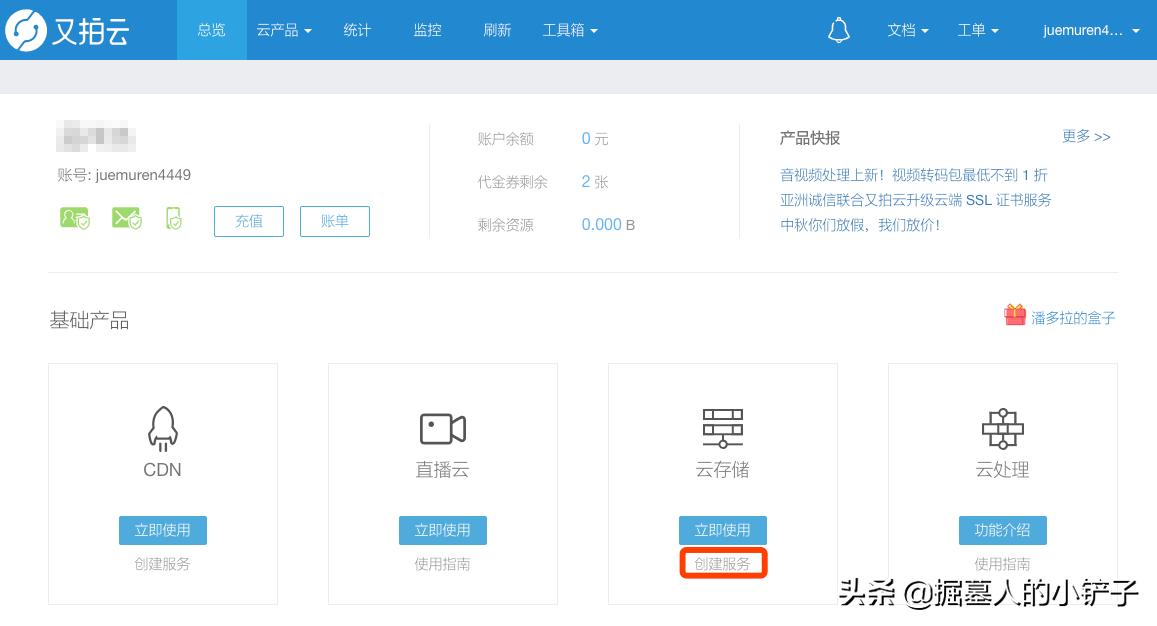This screenshot has width=1157, height=626.
Task: Click the 云处理 network node icon
Action: coord(1002,428)
